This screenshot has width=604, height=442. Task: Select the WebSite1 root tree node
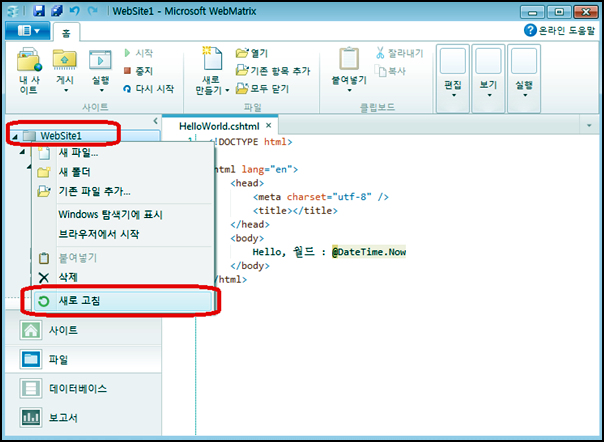[x=61, y=136]
